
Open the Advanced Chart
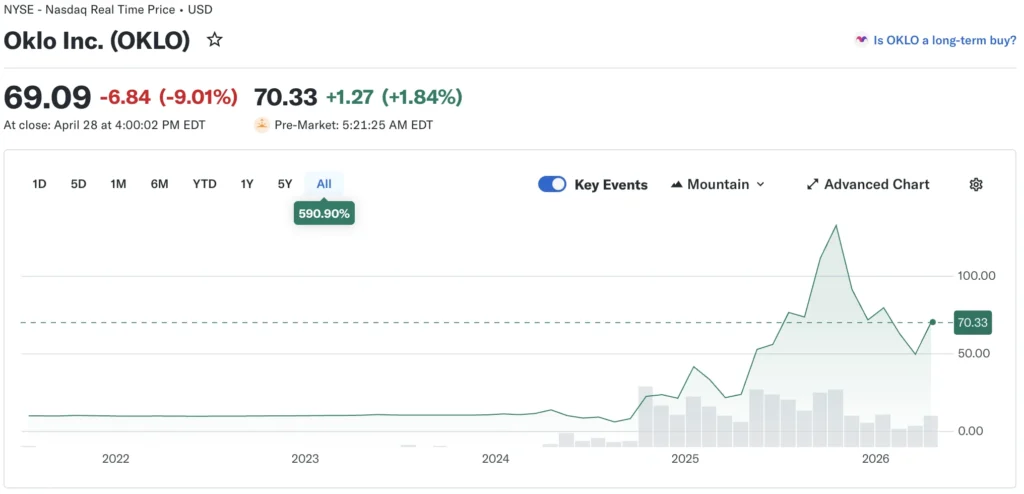click(868, 184)
